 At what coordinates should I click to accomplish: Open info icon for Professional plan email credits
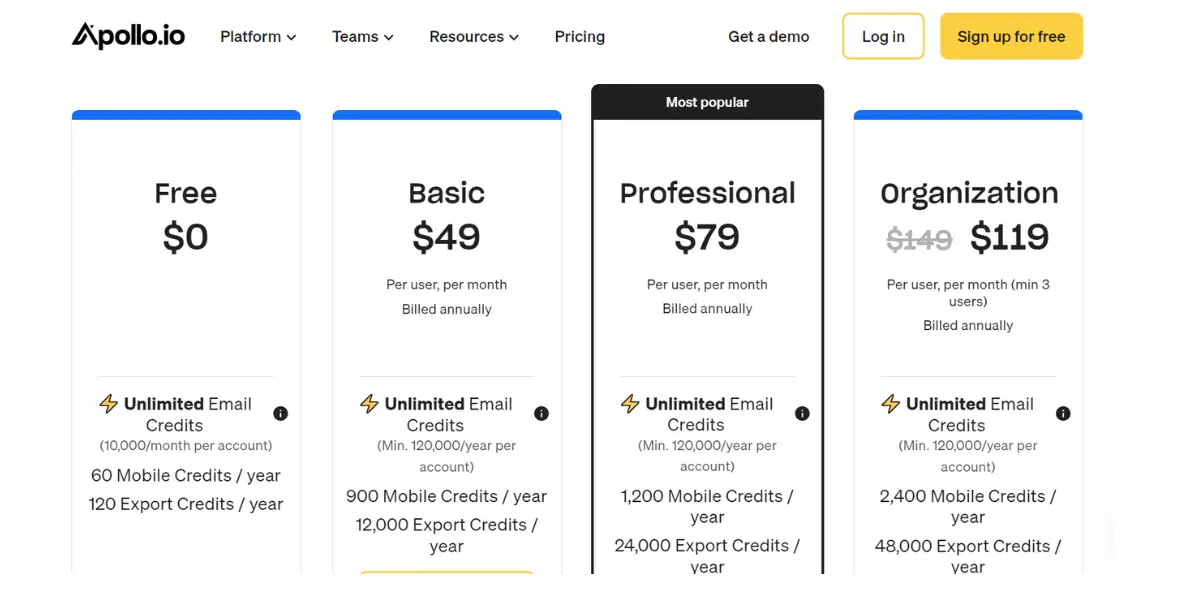(802, 413)
